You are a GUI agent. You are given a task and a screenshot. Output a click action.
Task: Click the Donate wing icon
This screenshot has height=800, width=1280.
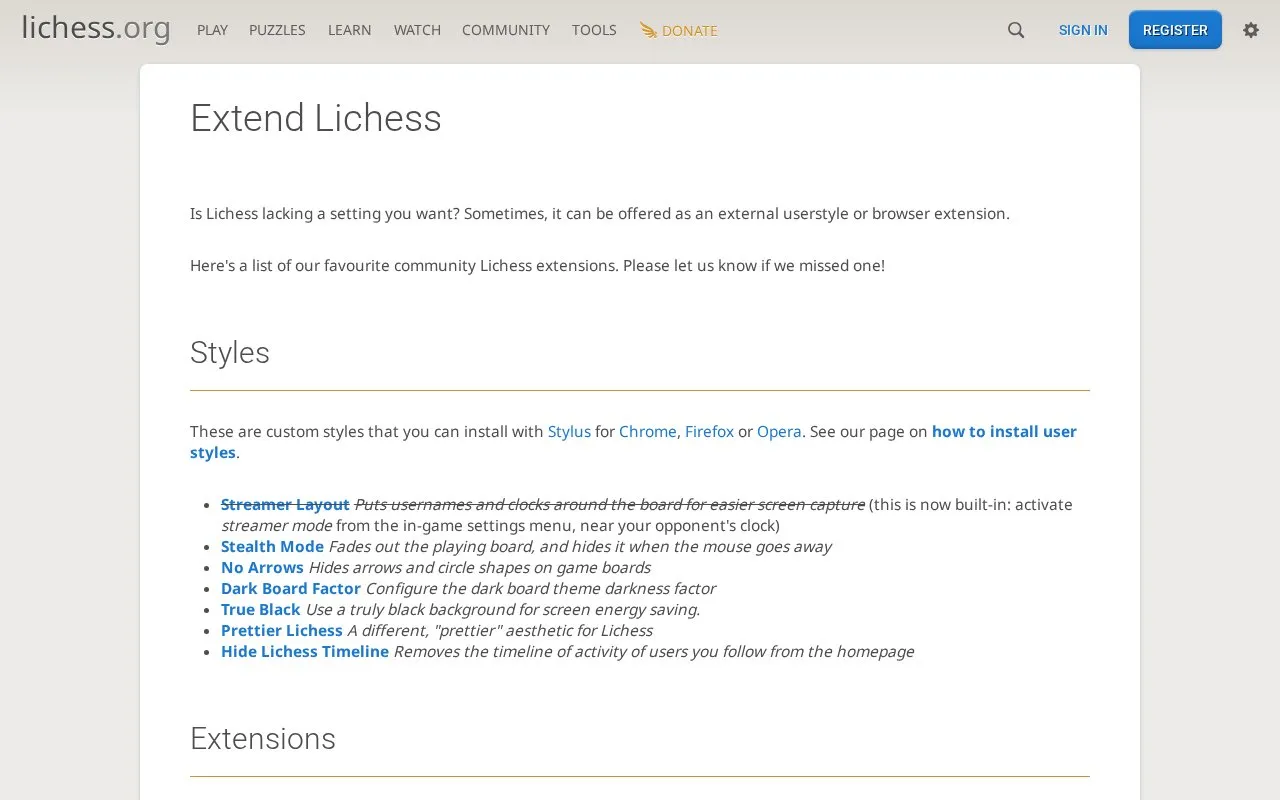[x=648, y=30]
